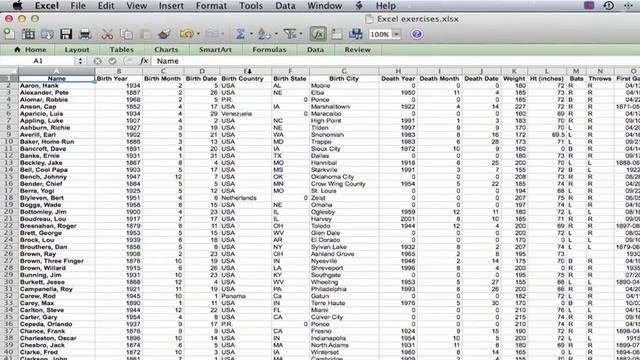640x360 pixels.
Task: Switch to the Home ribbon tab
Action: [30, 49]
